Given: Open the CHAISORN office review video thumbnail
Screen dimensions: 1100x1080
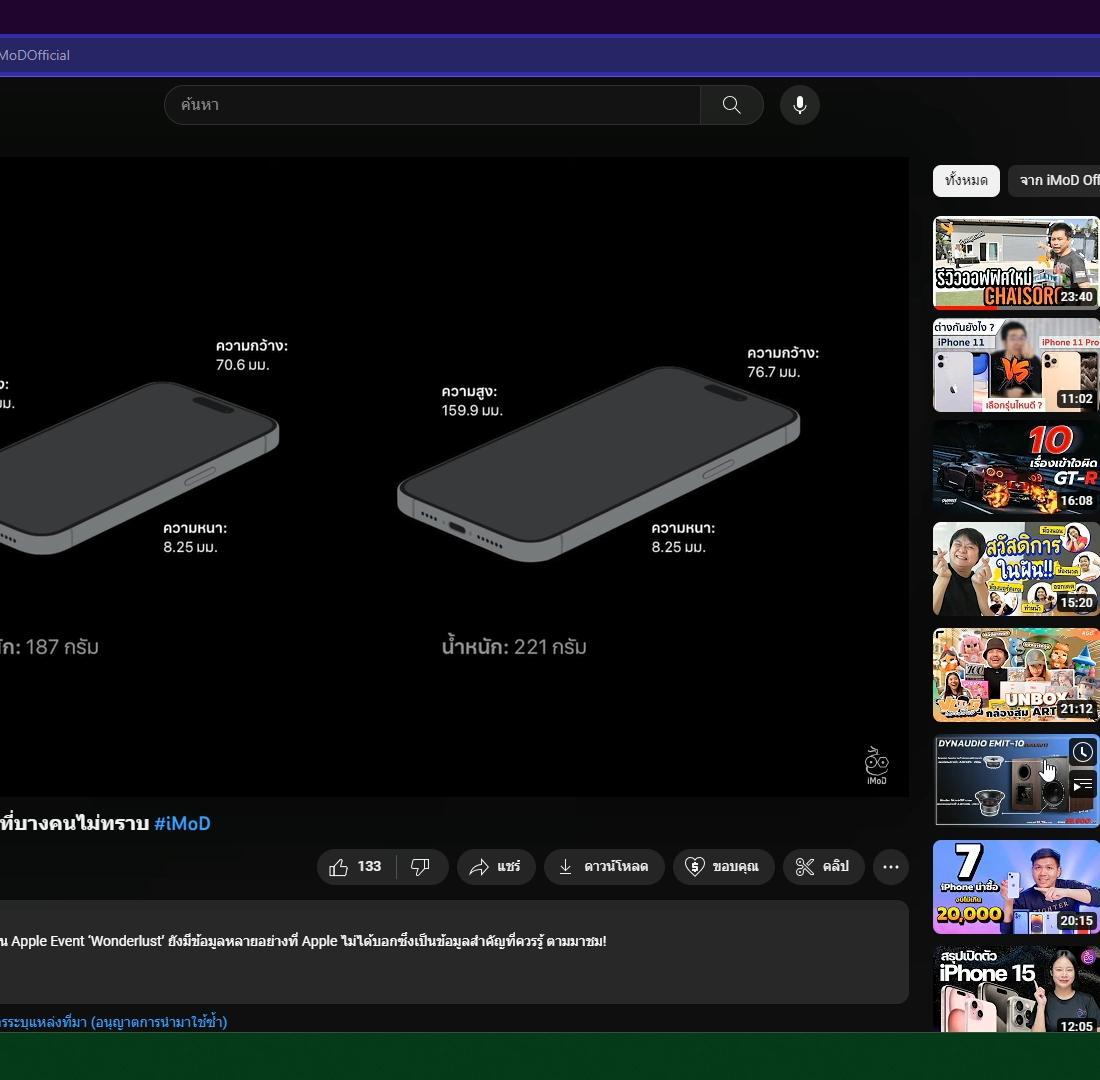Looking at the screenshot, I should point(1016,263).
